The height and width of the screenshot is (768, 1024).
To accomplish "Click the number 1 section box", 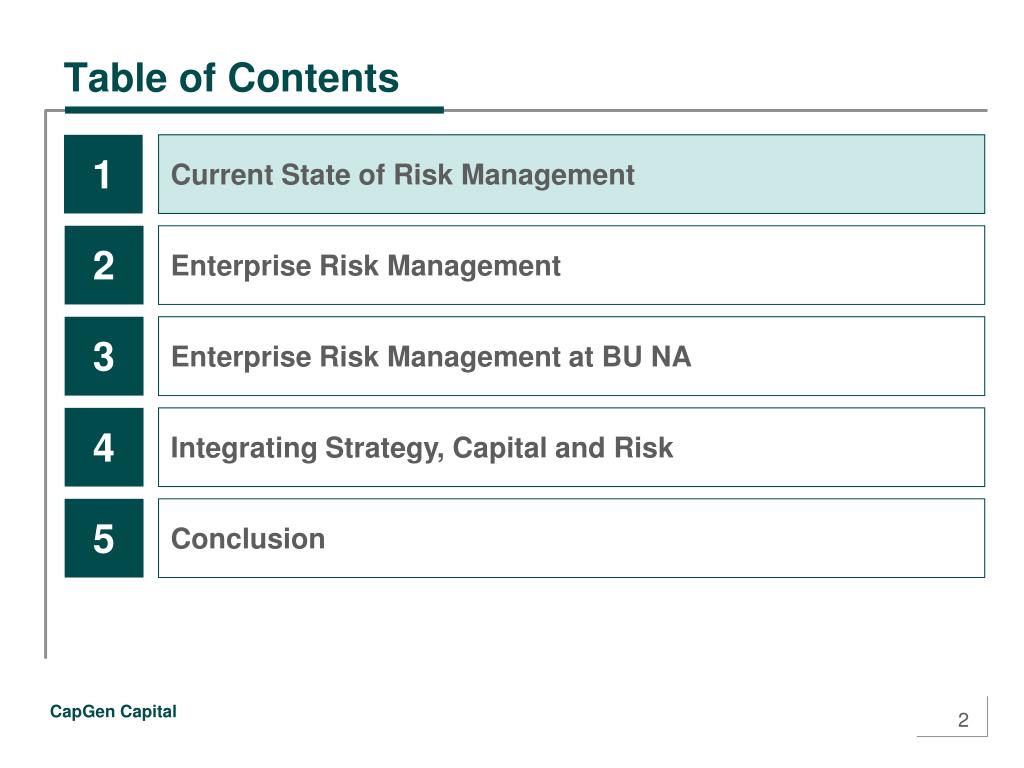I will pos(103,174).
